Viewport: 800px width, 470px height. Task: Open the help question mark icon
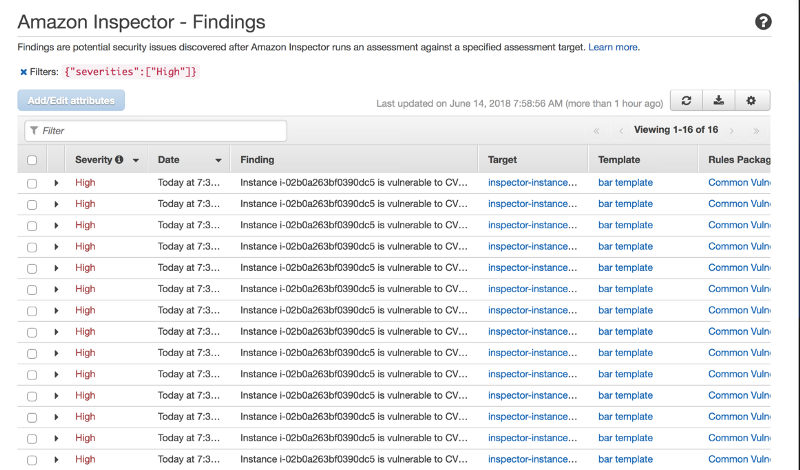pyautogui.click(x=763, y=22)
